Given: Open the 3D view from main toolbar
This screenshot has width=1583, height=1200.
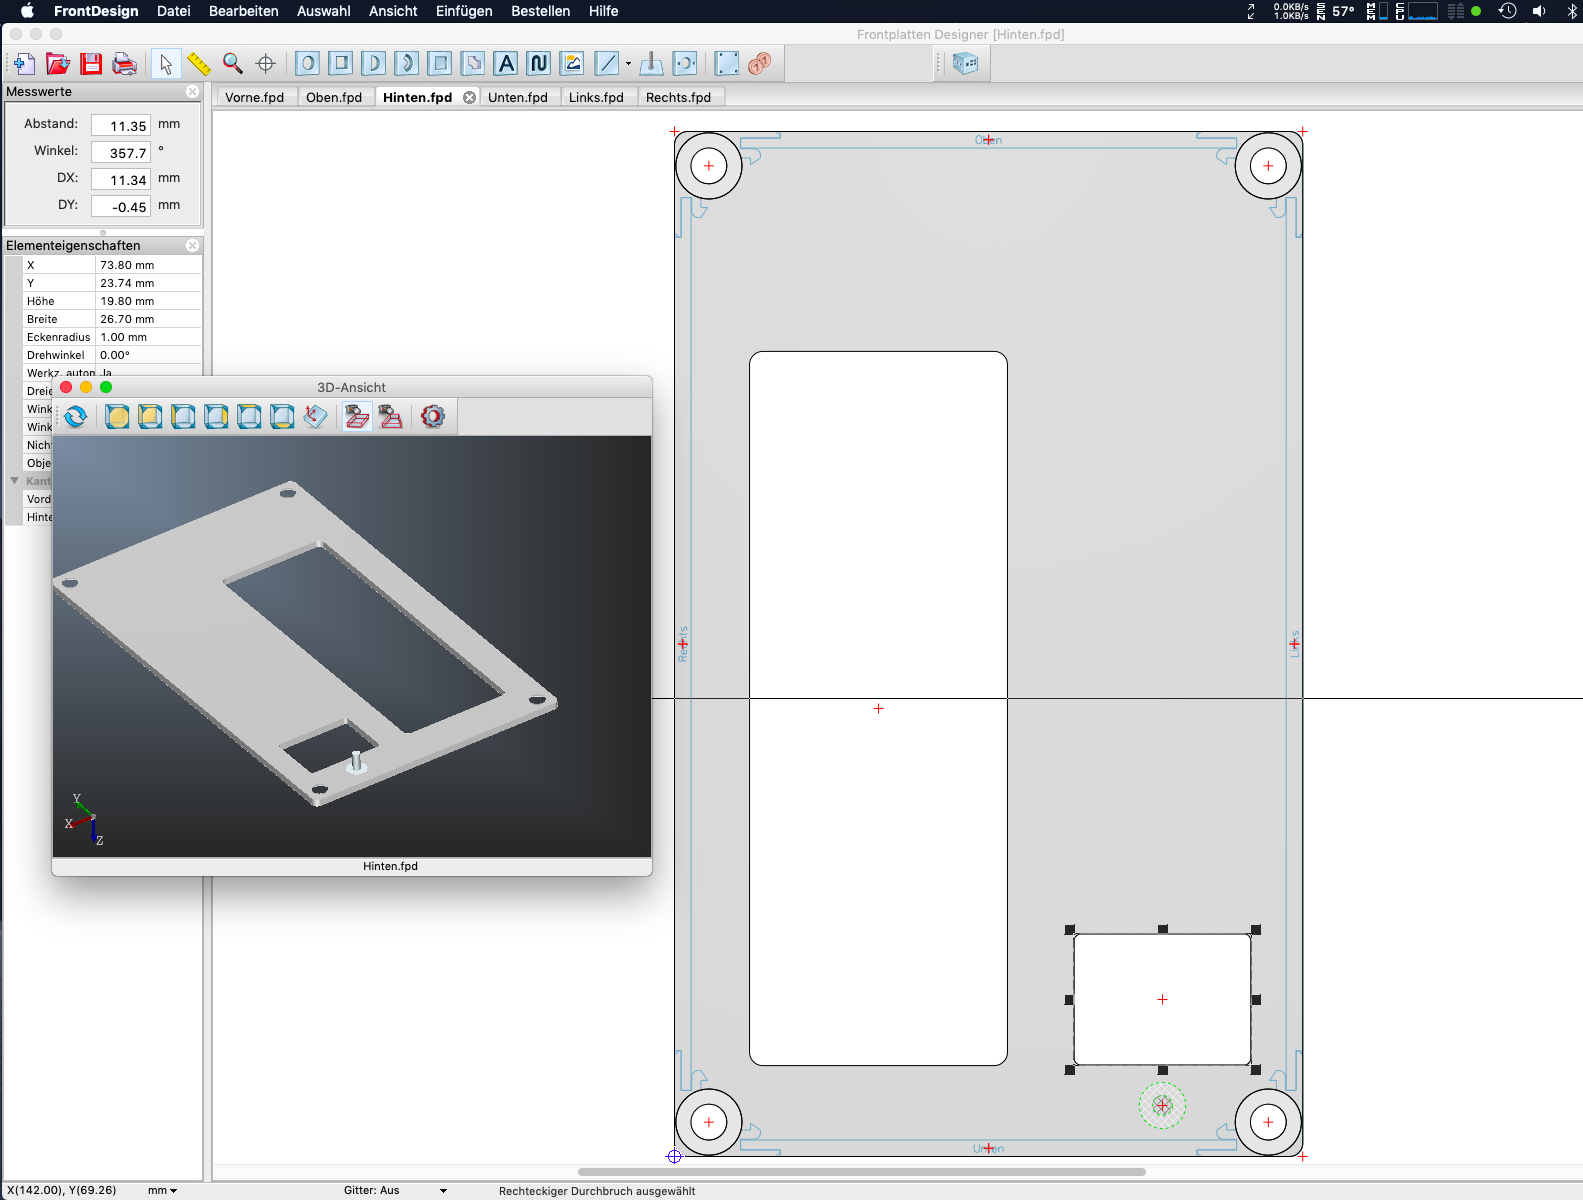Looking at the screenshot, I should [965, 64].
